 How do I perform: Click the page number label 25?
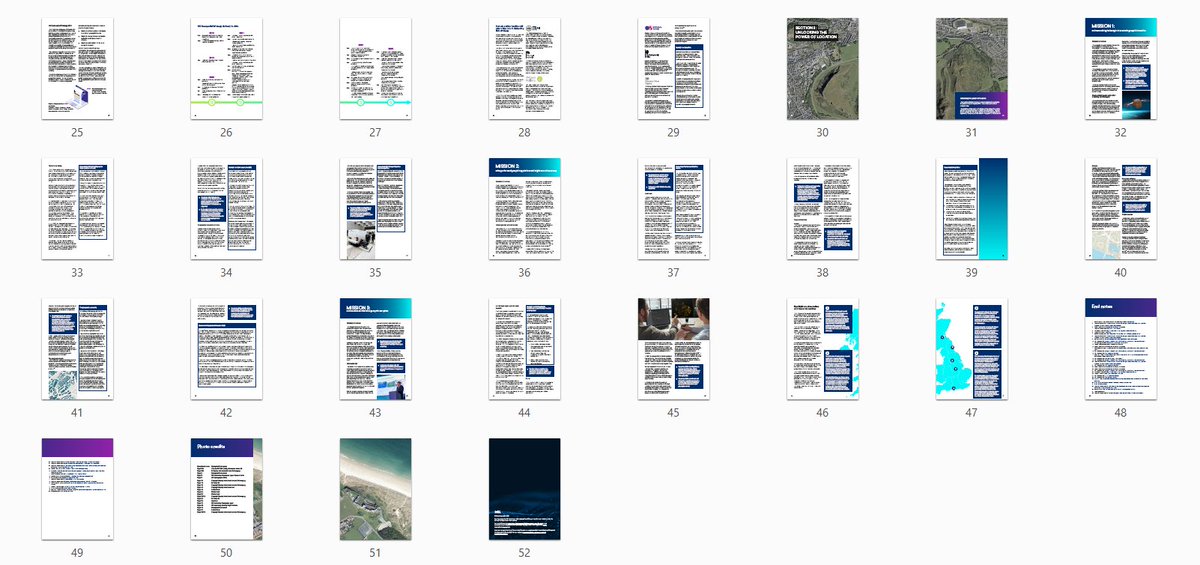click(x=77, y=132)
